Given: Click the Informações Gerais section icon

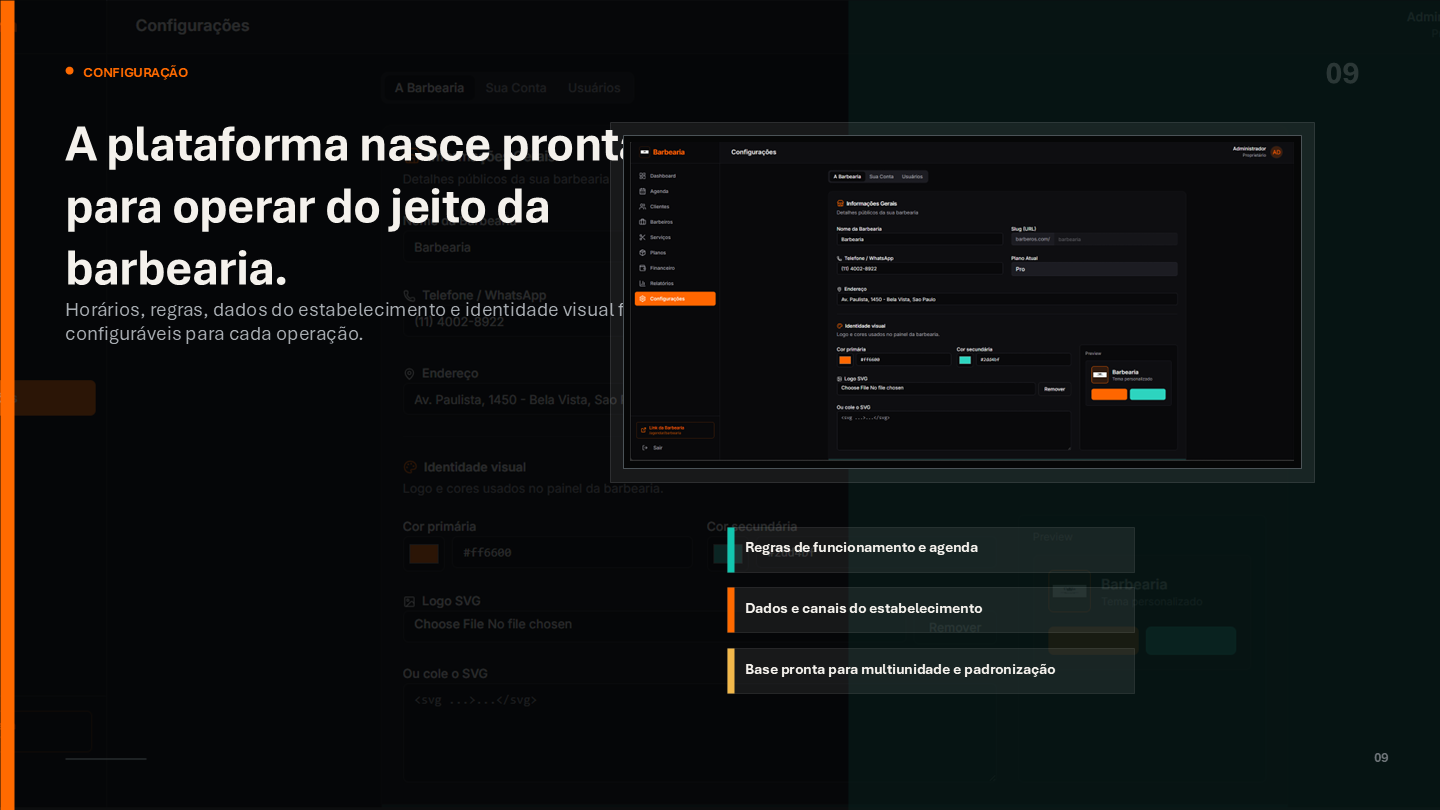Looking at the screenshot, I should pyautogui.click(x=840, y=203).
